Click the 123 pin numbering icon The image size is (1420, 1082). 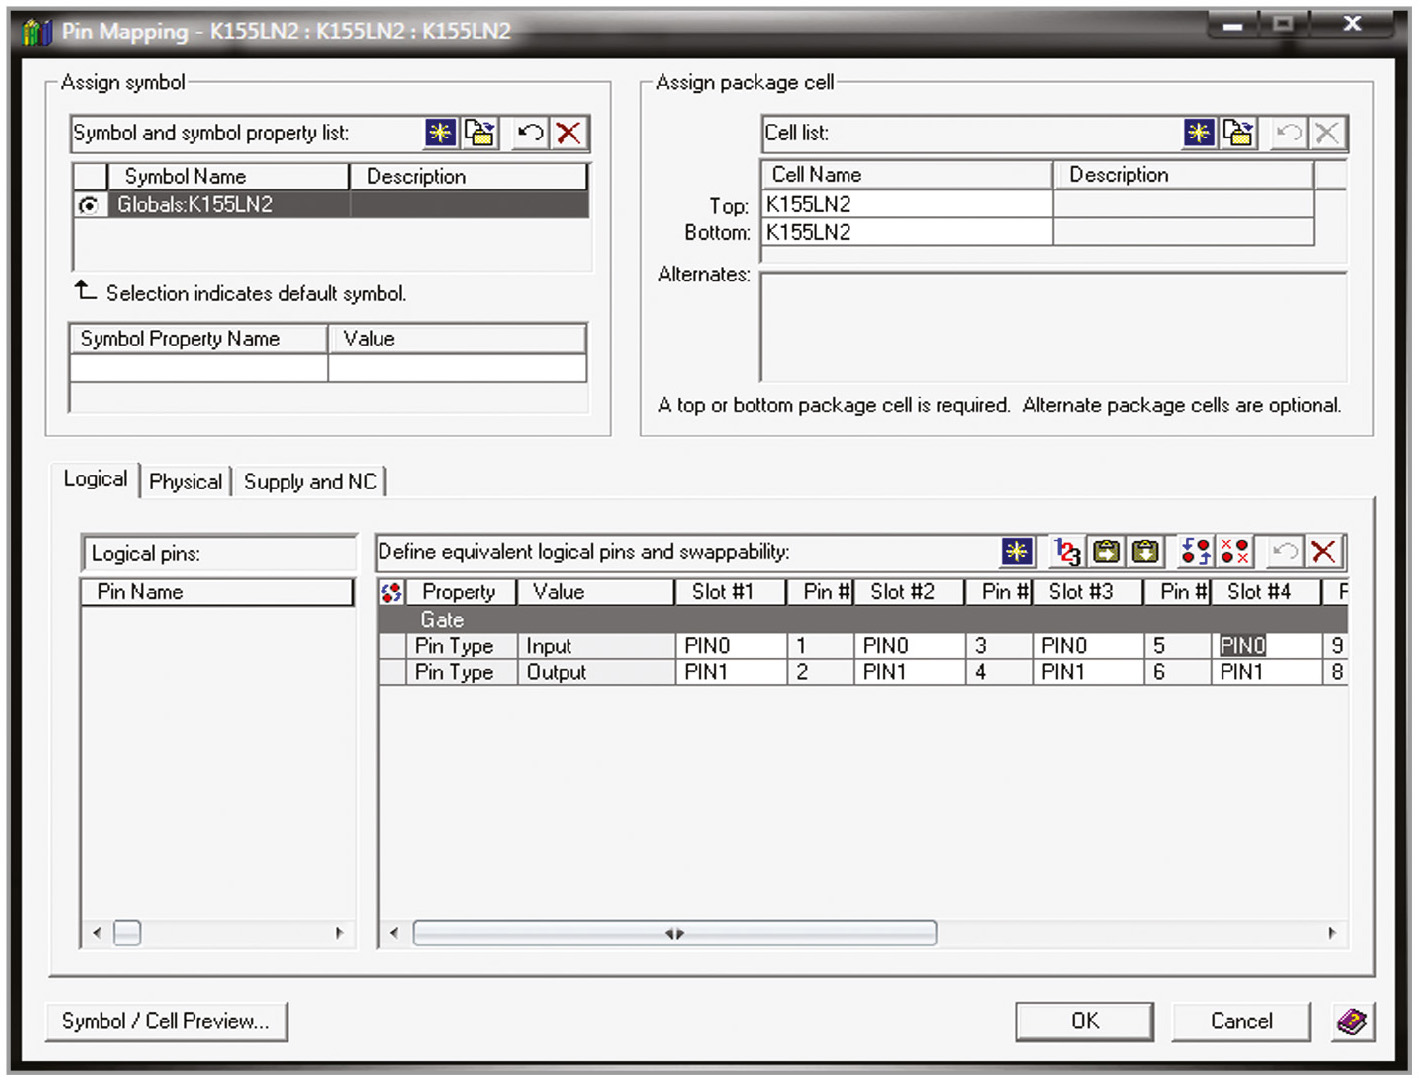coord(1067,552)
